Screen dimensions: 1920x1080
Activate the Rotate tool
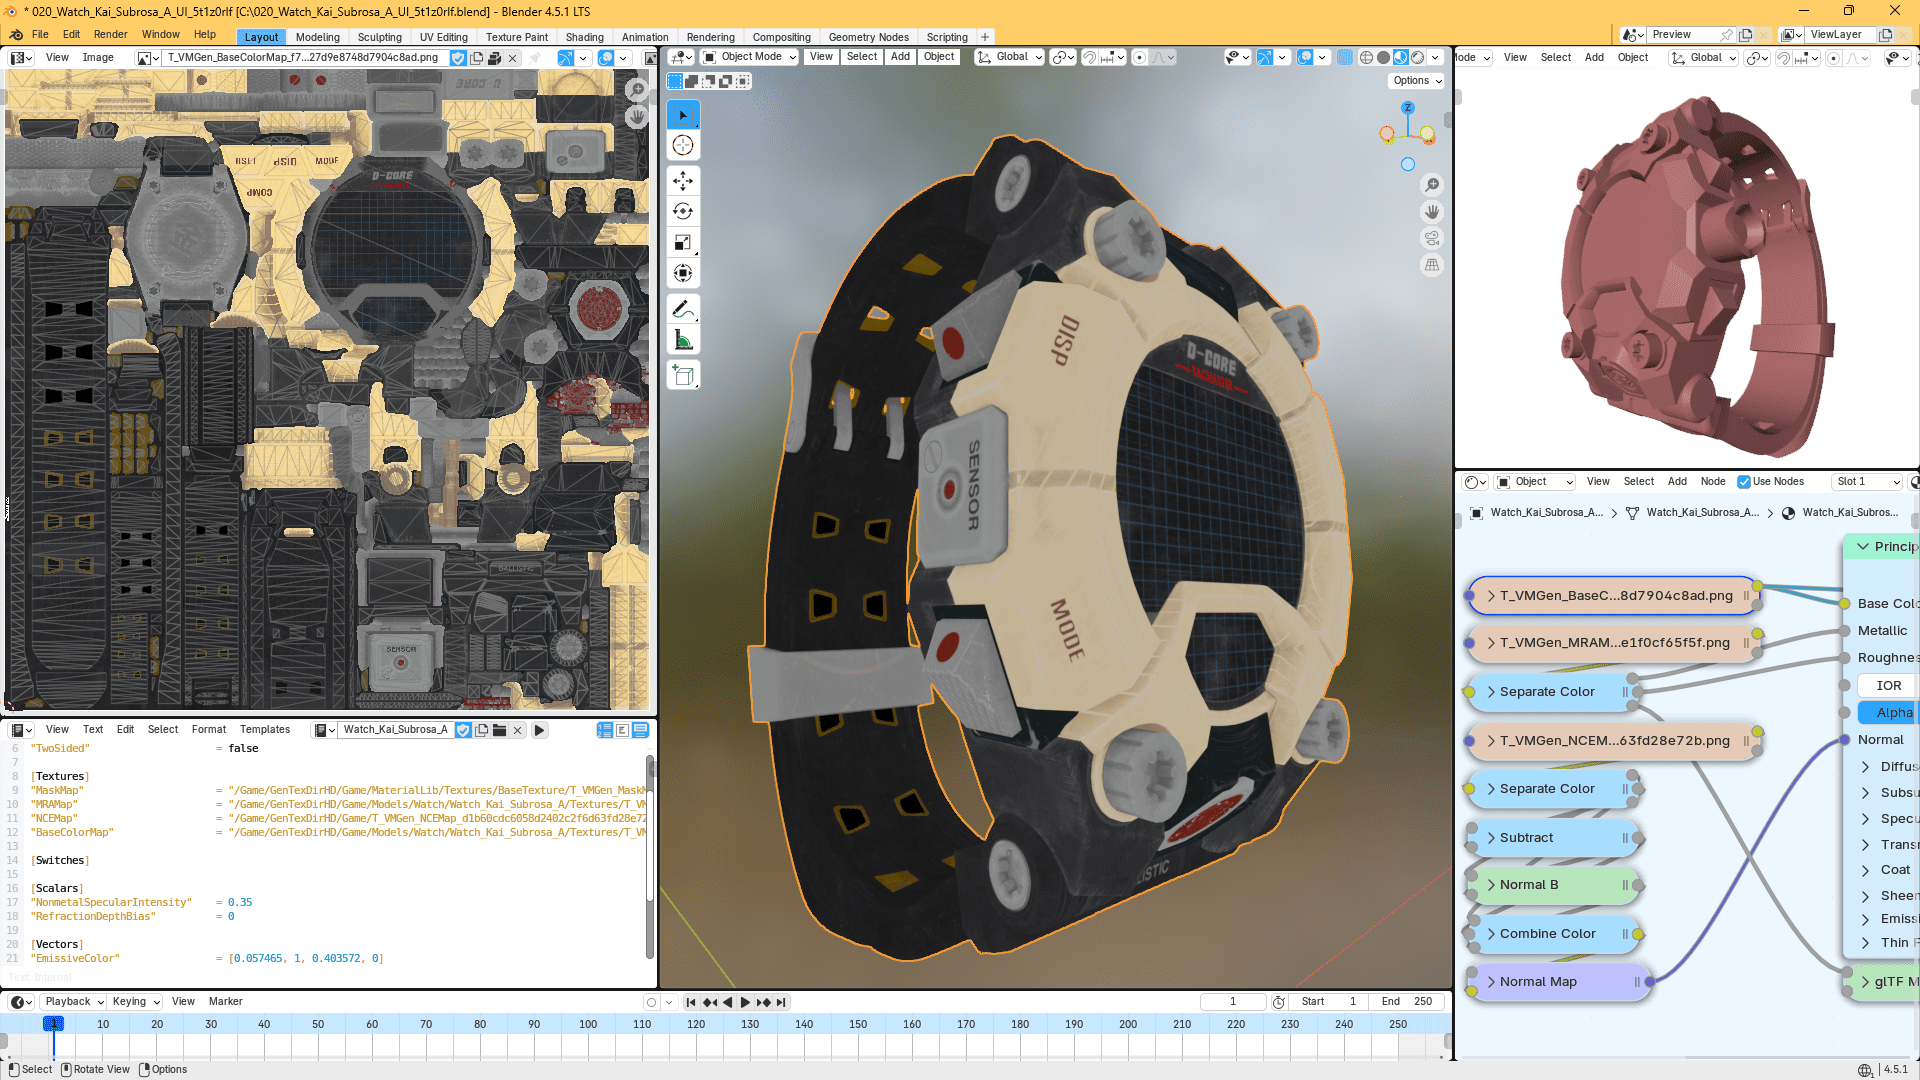683,212
